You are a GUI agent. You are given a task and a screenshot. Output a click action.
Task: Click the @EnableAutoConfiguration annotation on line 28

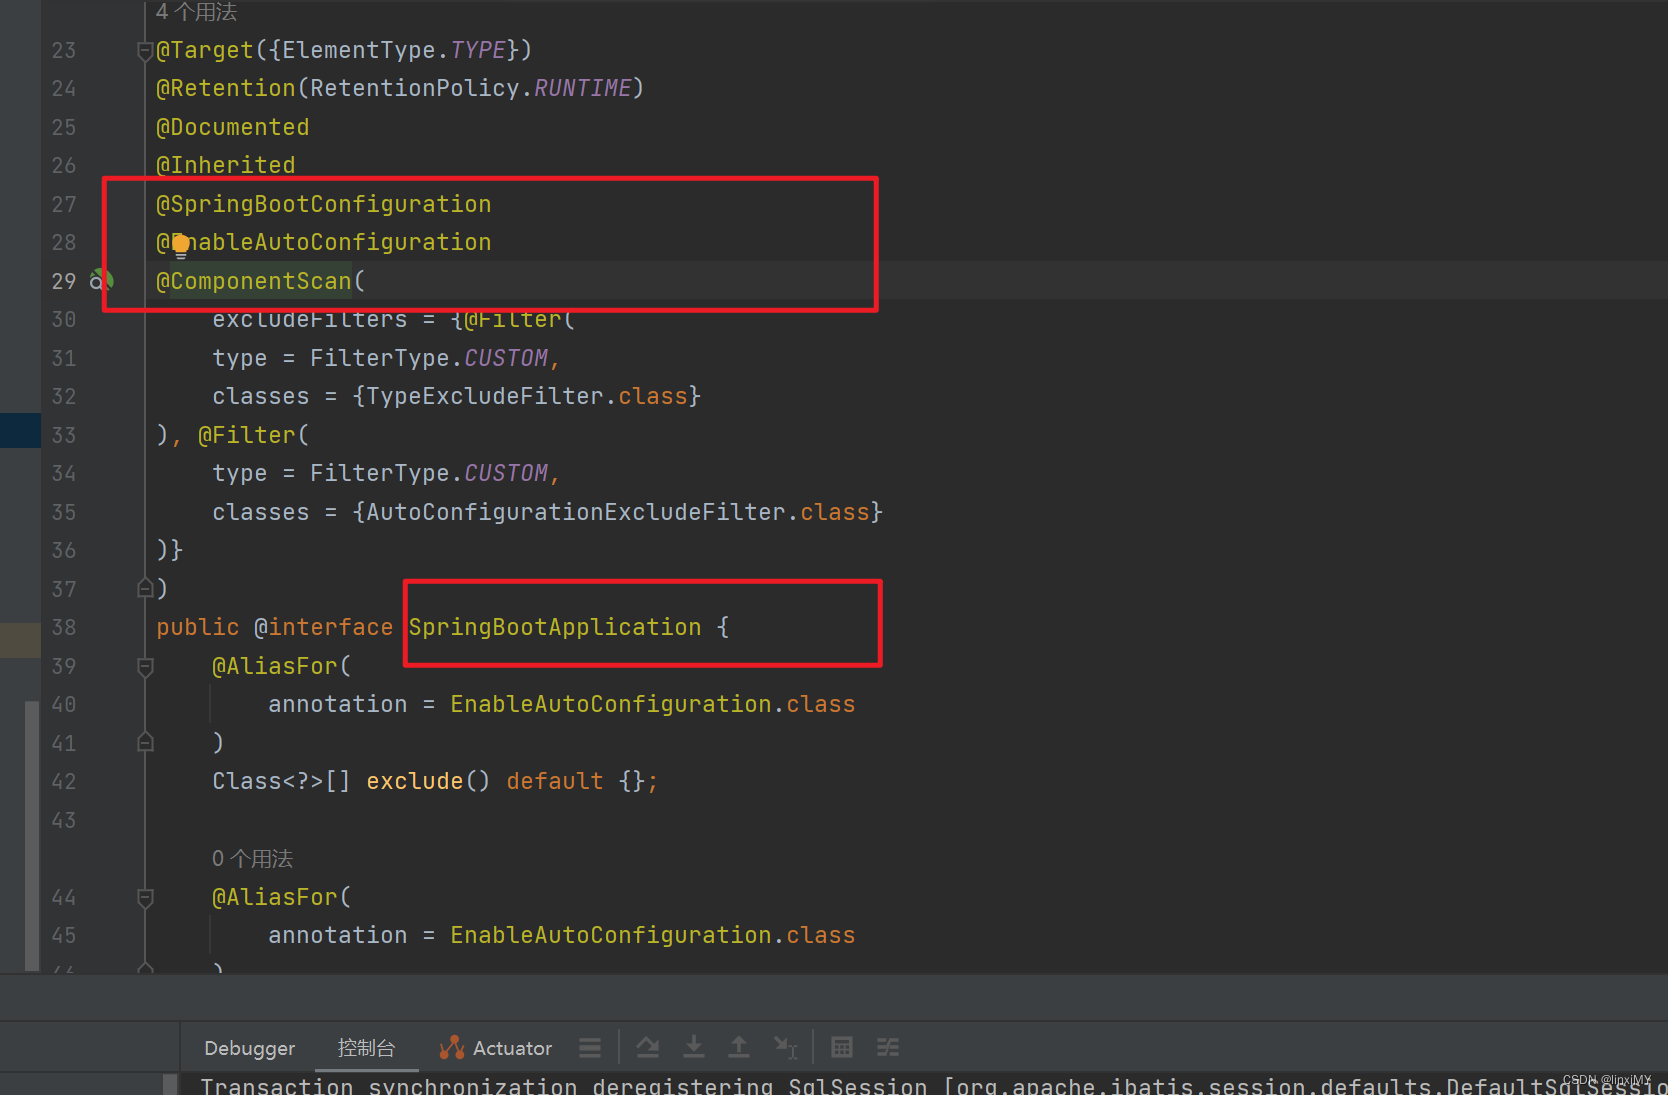click(x=323, y=242)
